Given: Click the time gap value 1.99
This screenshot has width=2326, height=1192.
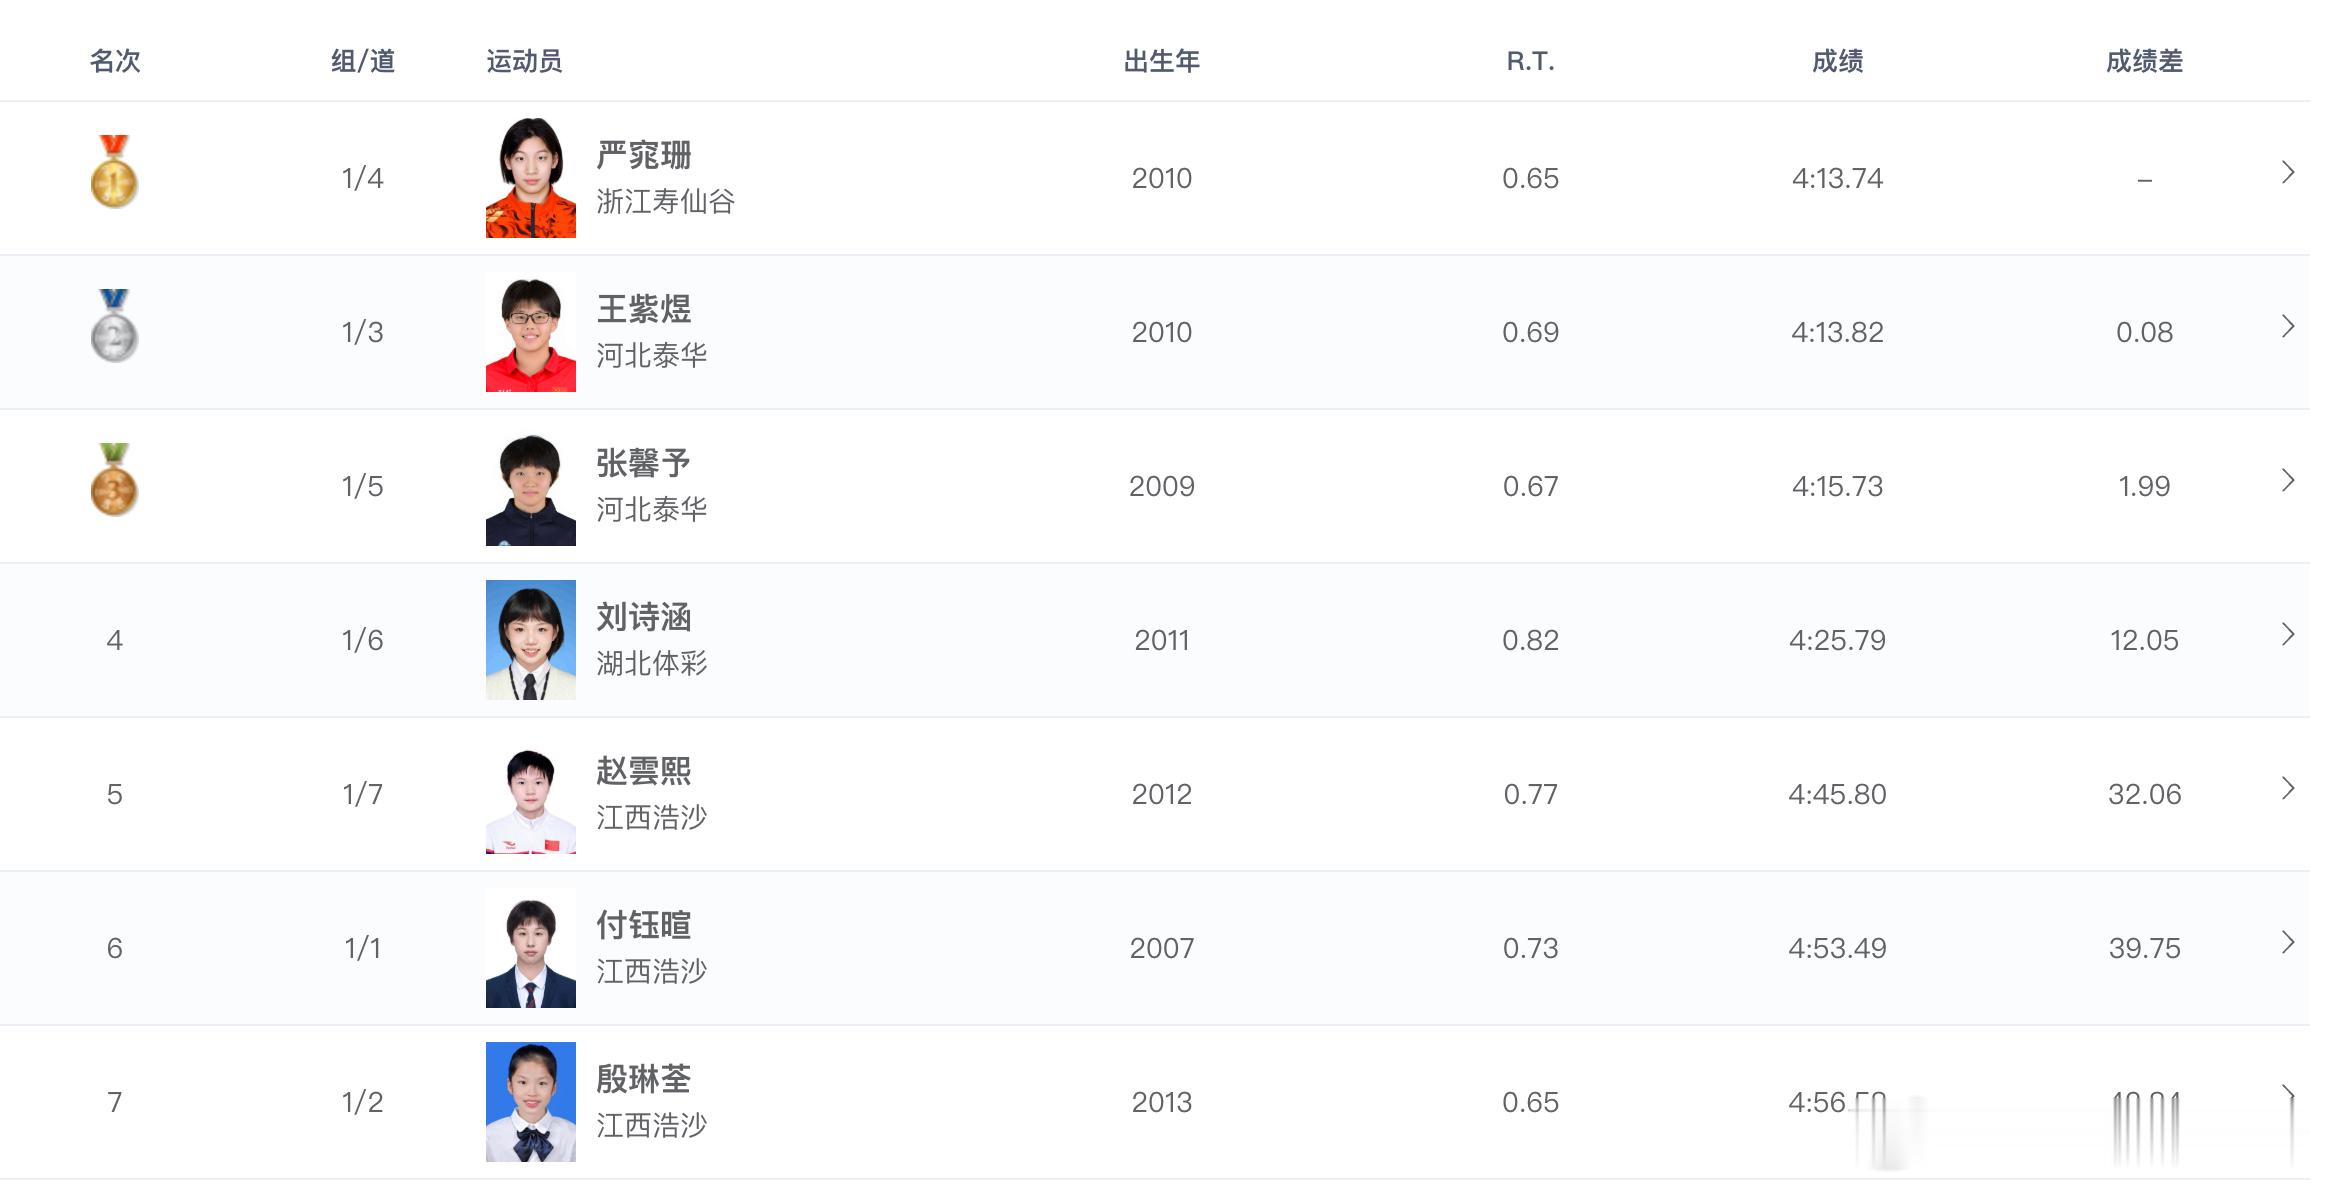Looking at the screenshot, I should pos(2145,486).
